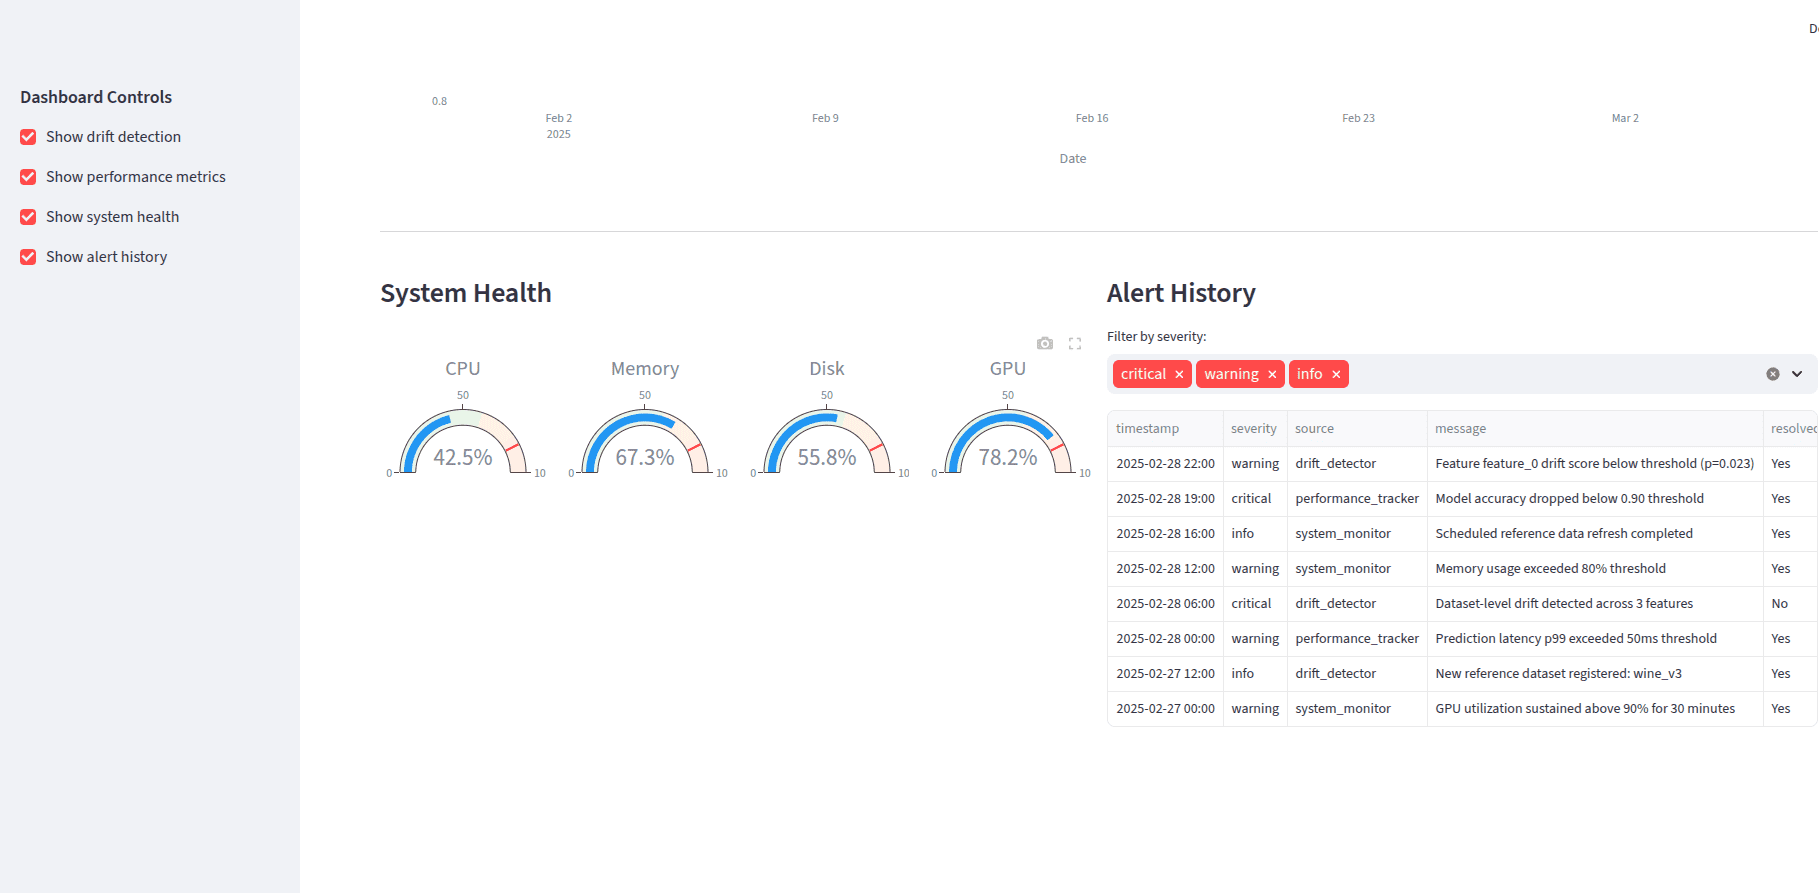
Task: Sort table by resolved column header
Action: [1791, 428]
